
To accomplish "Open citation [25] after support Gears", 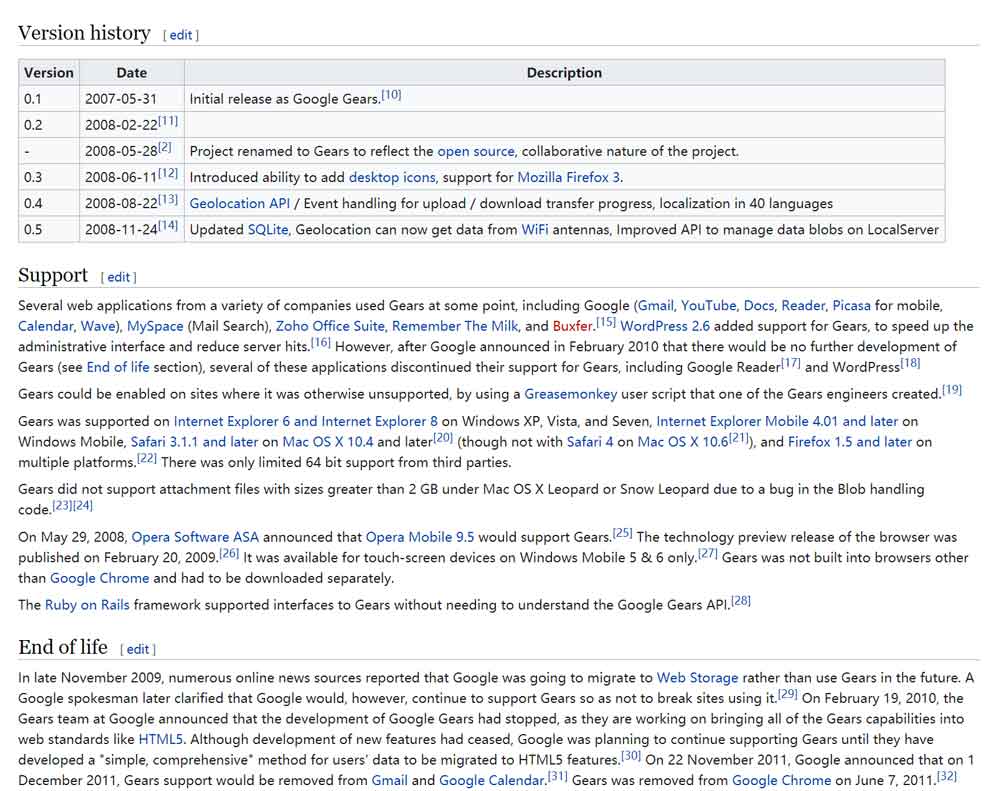I will [x=623, y=533].
